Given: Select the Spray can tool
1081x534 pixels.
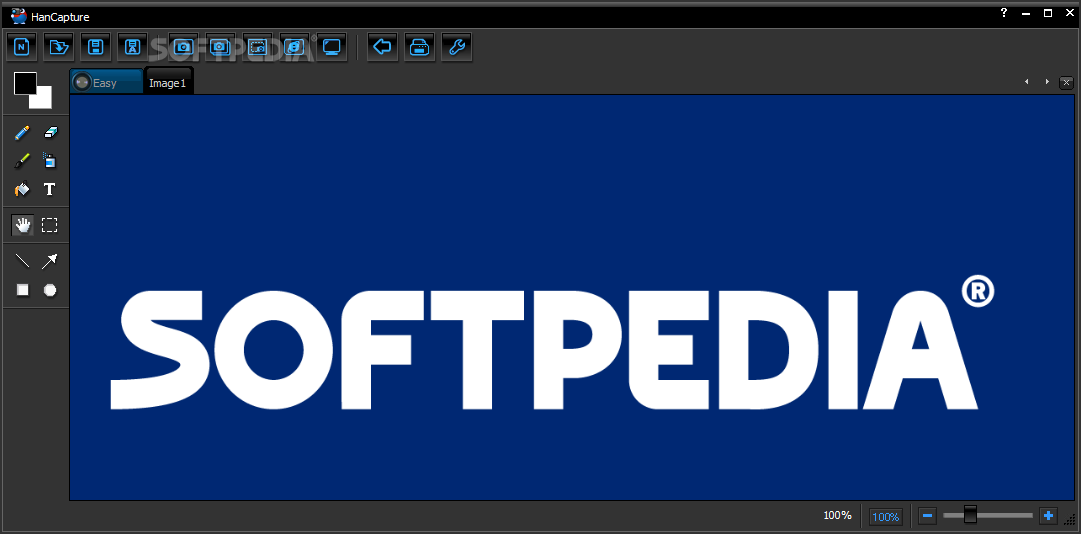Looking at the screenshot, I should [x=50, y=161].
